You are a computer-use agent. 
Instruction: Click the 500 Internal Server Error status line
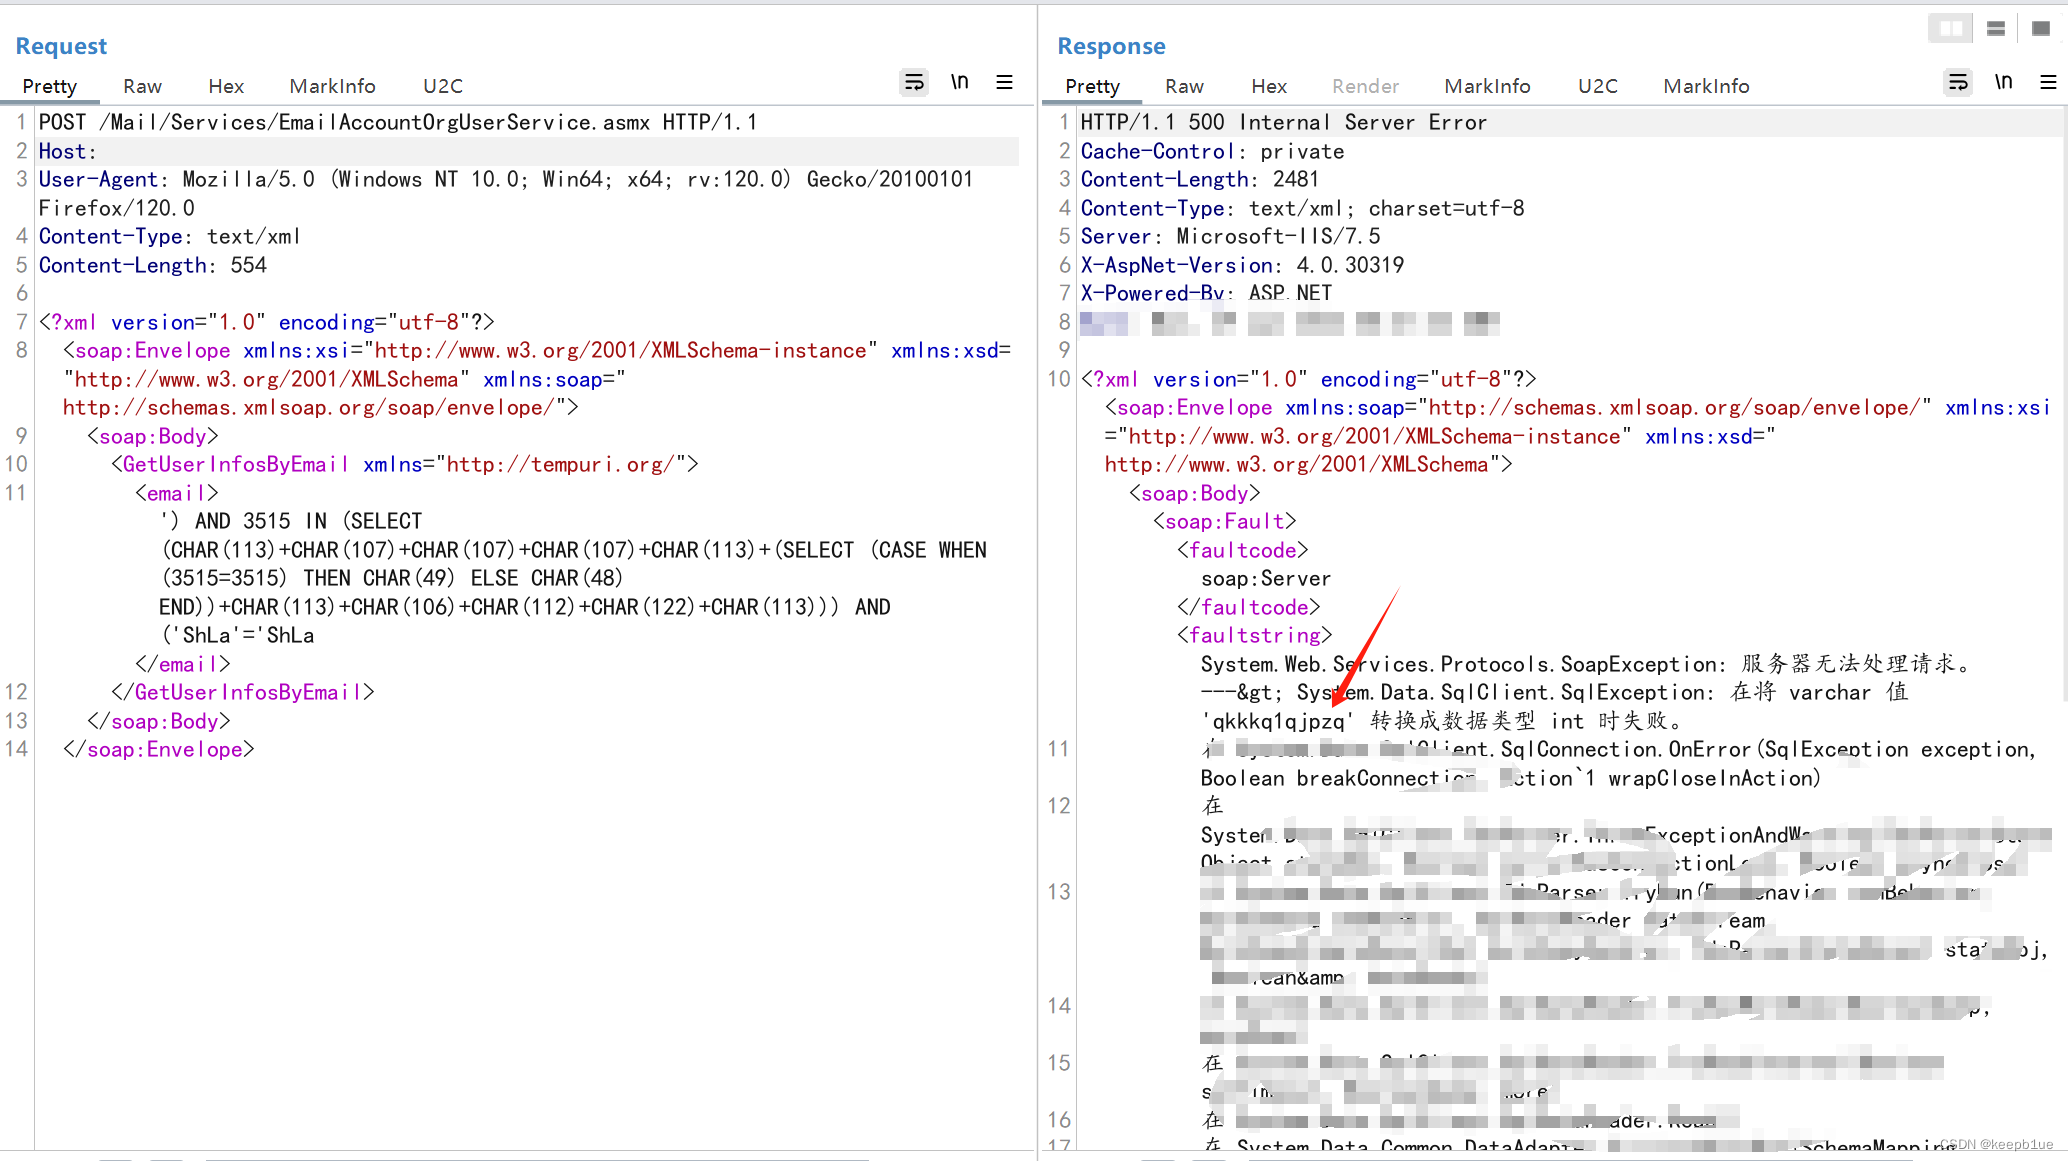coord(1284,122)
